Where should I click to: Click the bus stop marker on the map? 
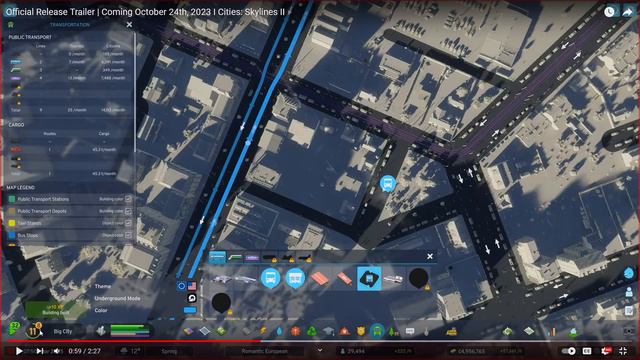coord(387,184)
